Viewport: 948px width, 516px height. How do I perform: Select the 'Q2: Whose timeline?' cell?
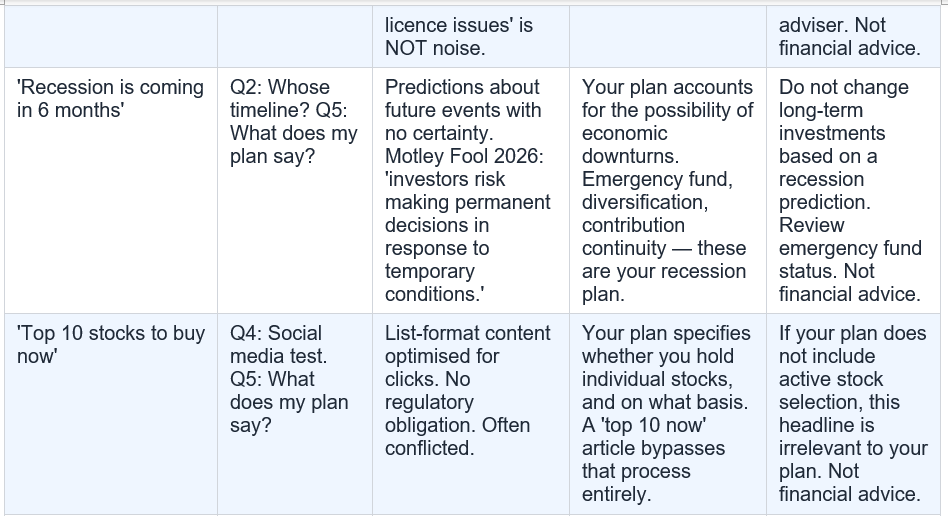click(295, 191)
